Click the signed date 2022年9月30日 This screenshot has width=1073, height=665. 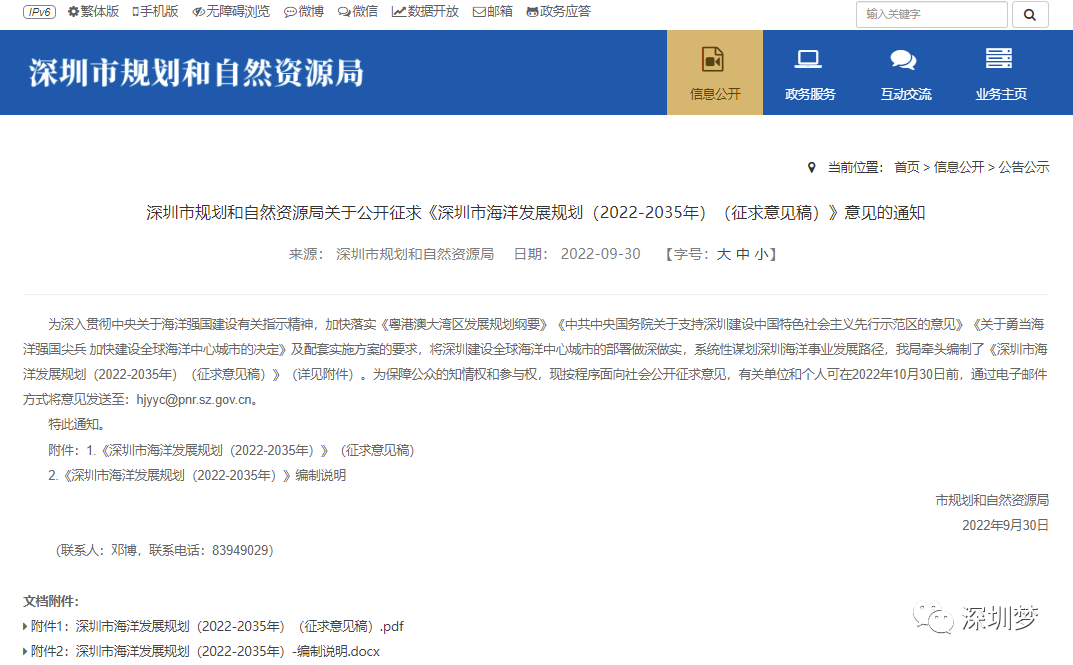tap(1005, 525)
